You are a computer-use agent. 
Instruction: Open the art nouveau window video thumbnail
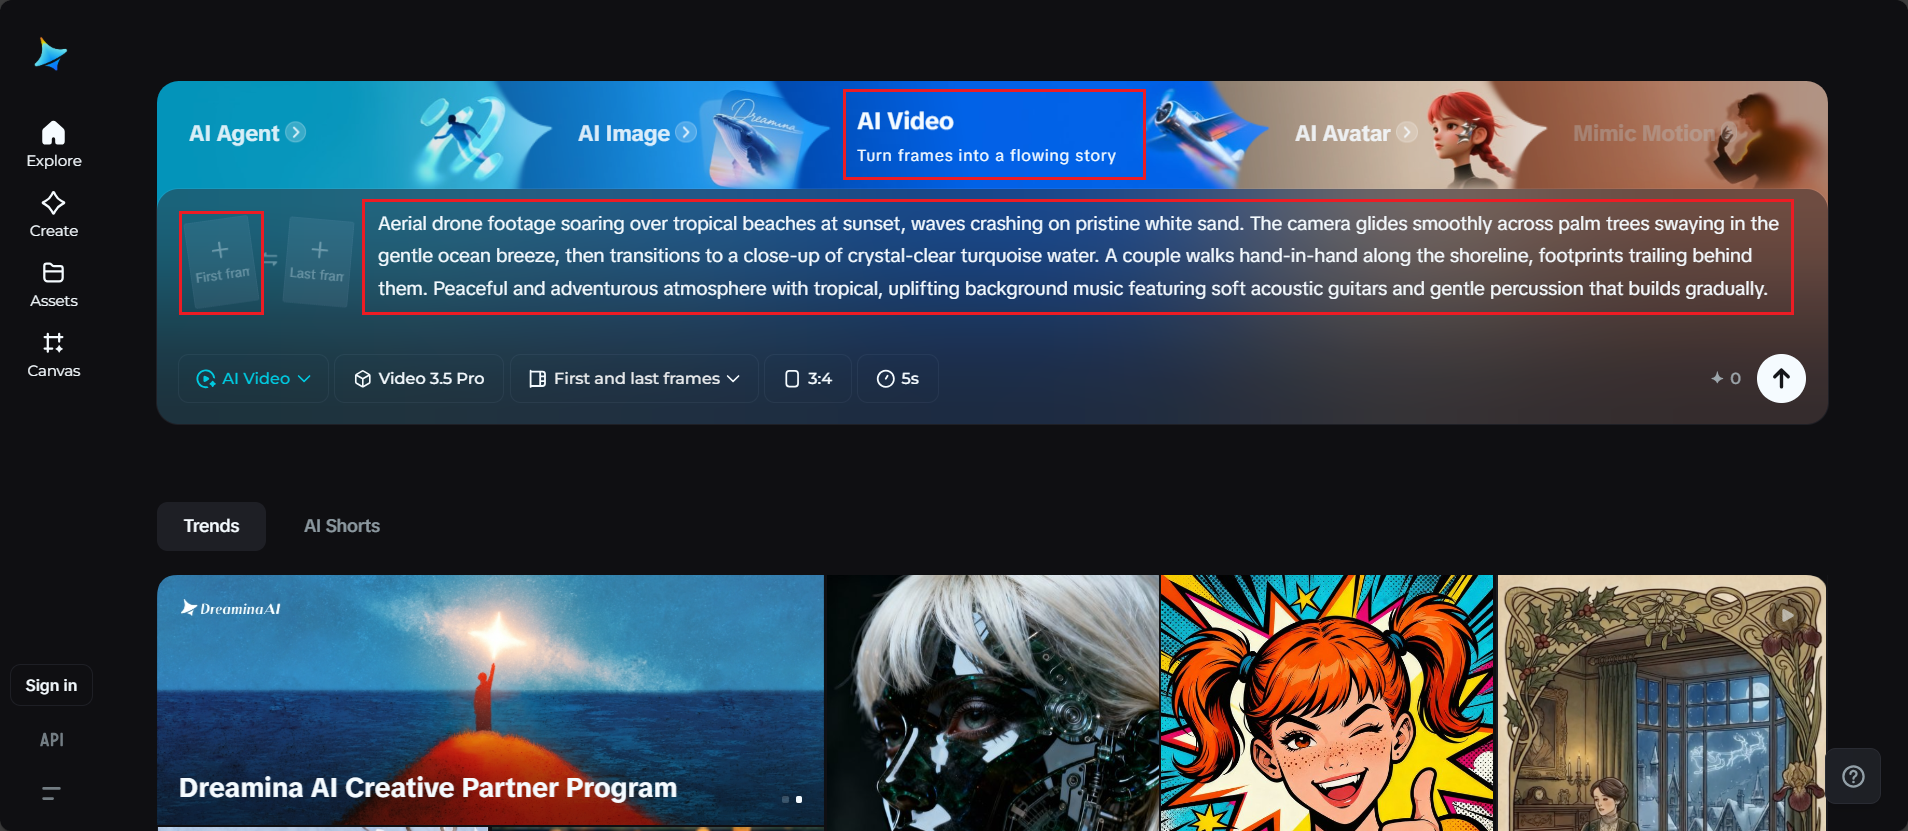click(x=1662, y=702)
